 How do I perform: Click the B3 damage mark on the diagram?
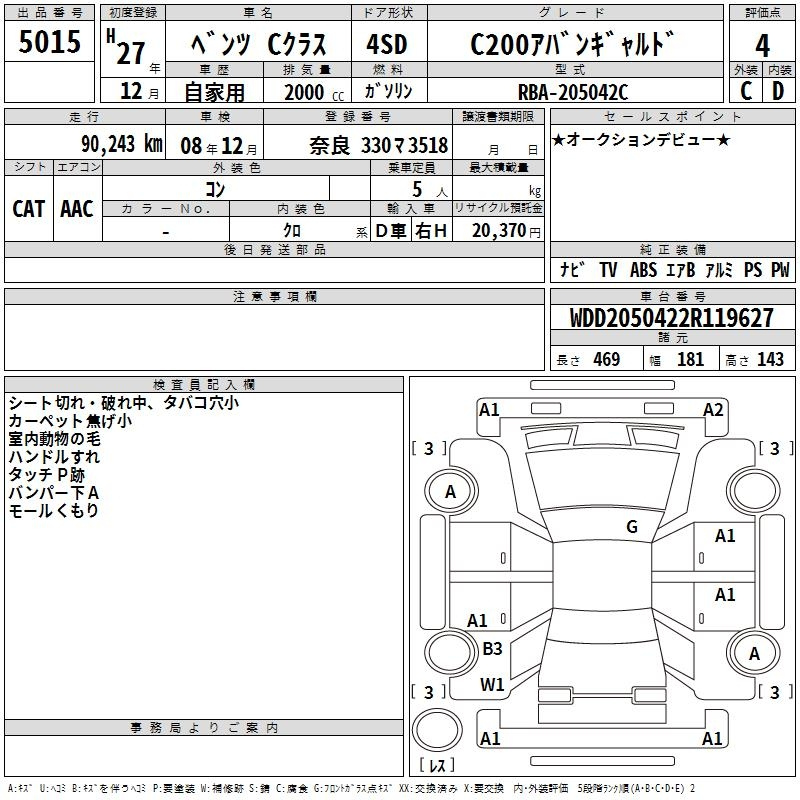(x=492, y=649)
